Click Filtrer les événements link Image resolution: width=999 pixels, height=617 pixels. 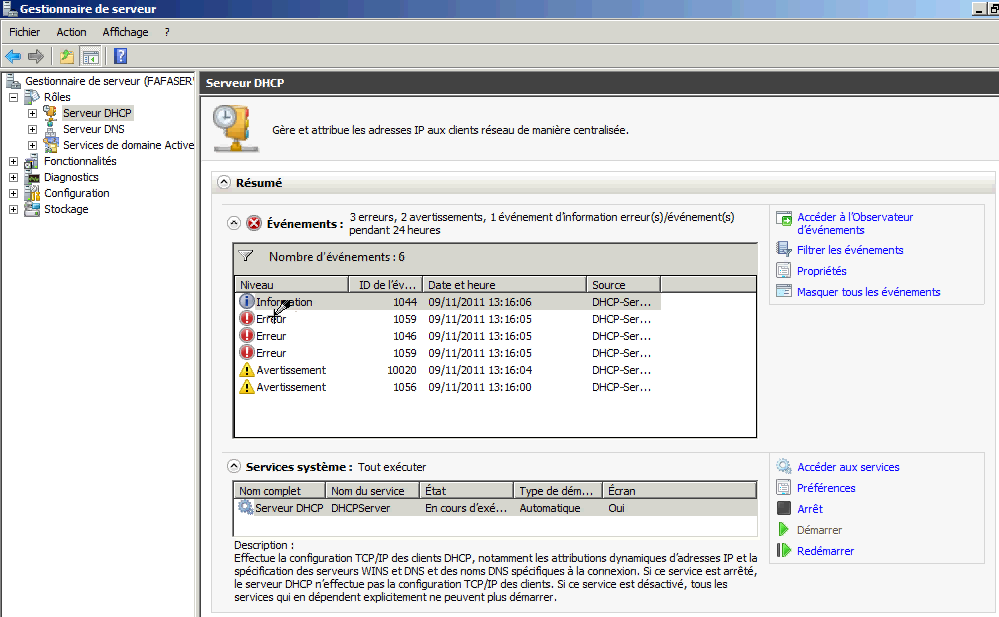click(x=850, y=250)
